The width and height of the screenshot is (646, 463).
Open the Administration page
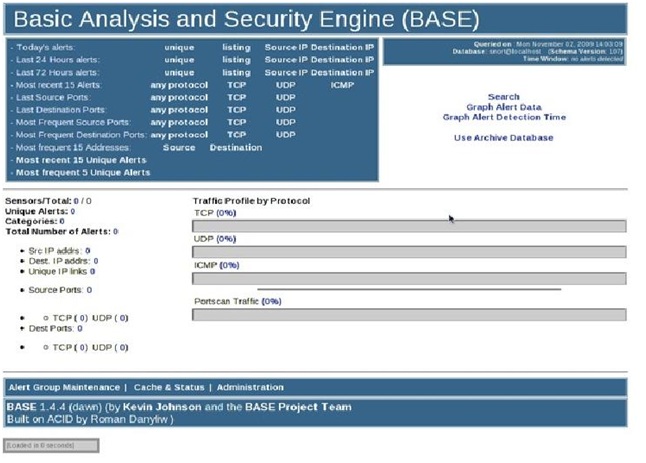(x=250, y=387)
